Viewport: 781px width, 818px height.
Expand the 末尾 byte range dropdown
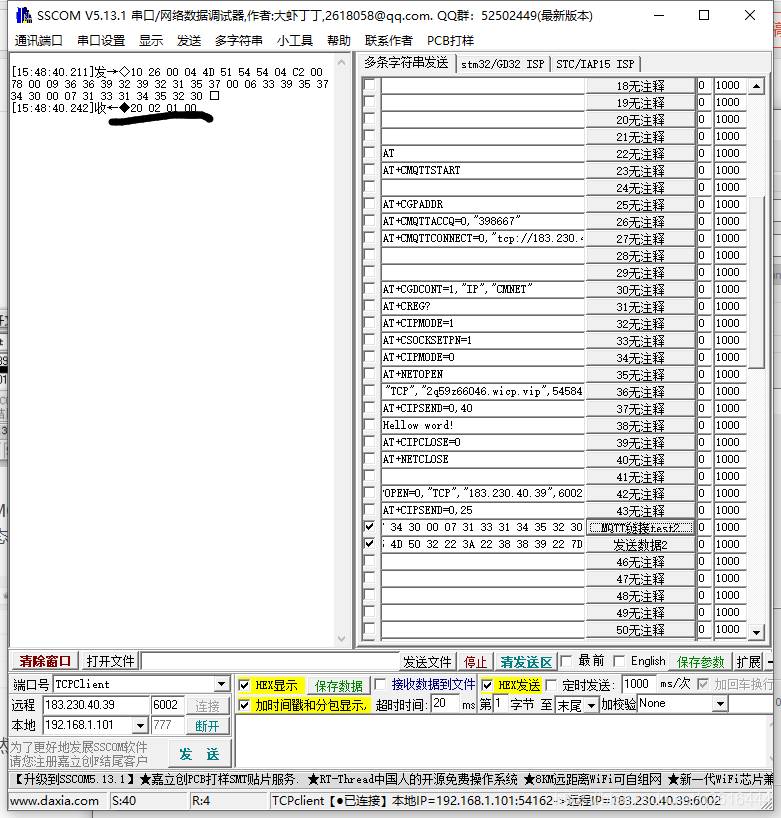coord(591,705)
